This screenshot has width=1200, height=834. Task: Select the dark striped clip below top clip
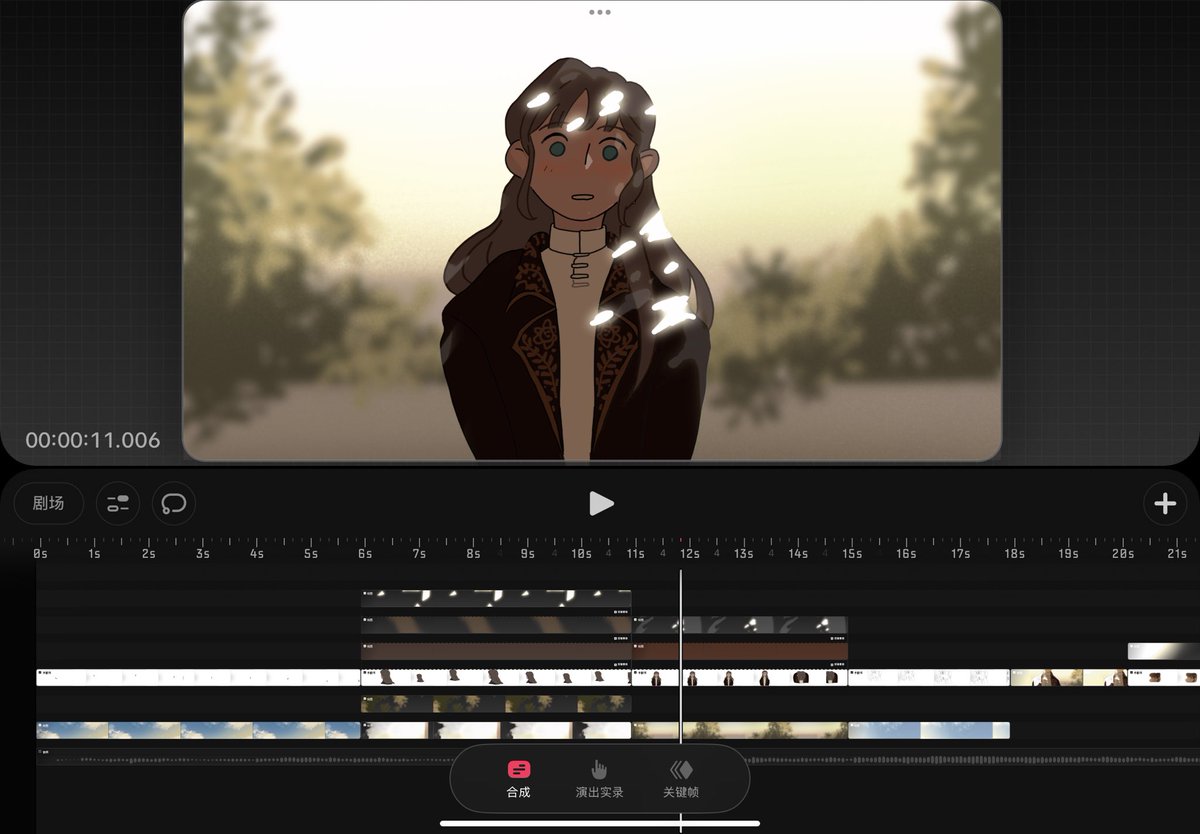(x=496, y=624)
